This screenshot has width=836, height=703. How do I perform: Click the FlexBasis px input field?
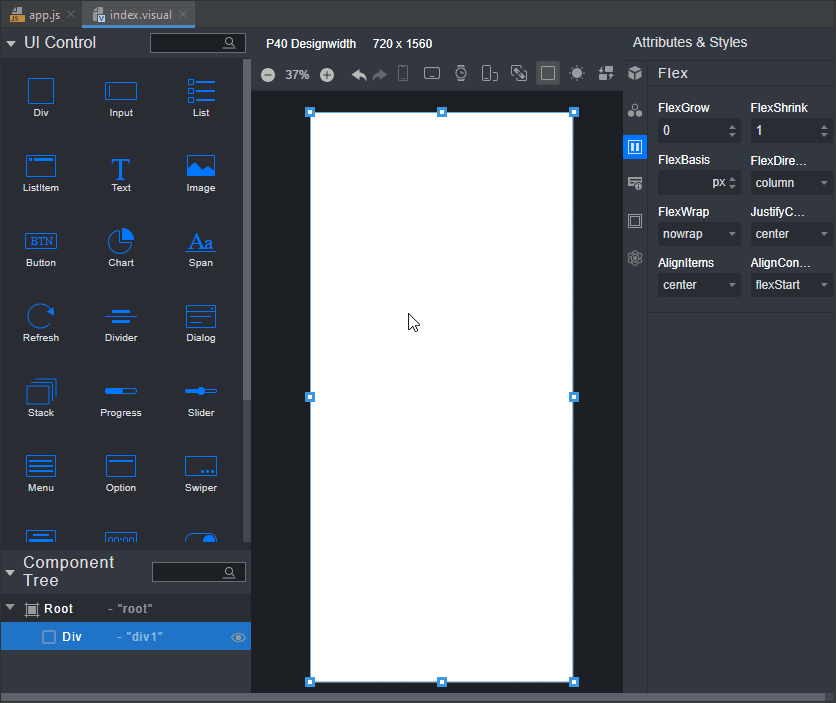[699, 183]
